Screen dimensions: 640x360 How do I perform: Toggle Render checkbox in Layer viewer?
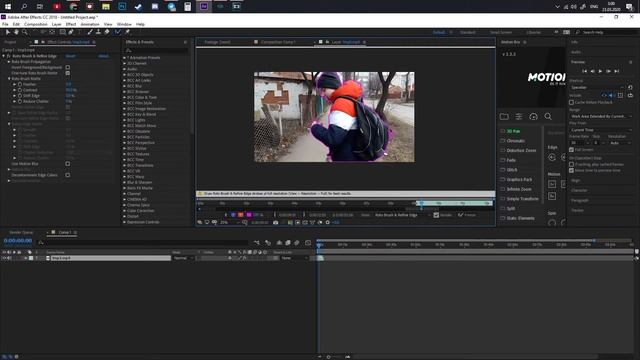(436, 215)
